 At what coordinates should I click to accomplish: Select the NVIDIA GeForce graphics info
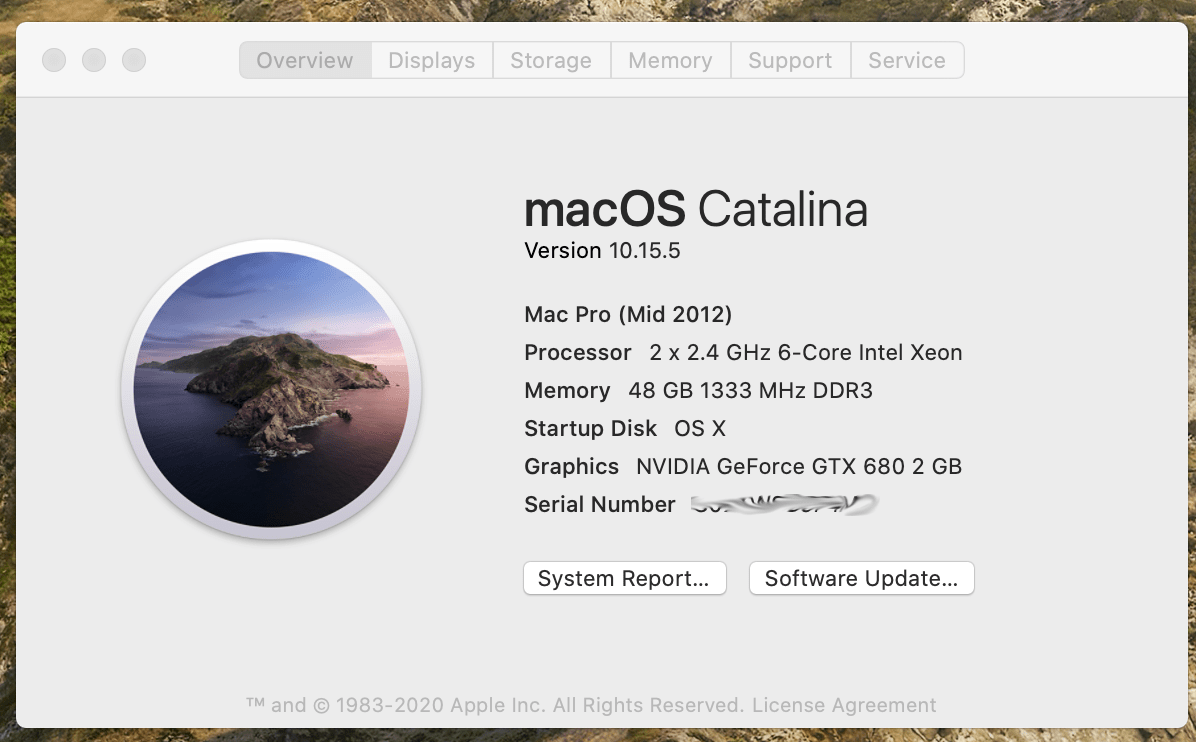click(x=742, y=466)
